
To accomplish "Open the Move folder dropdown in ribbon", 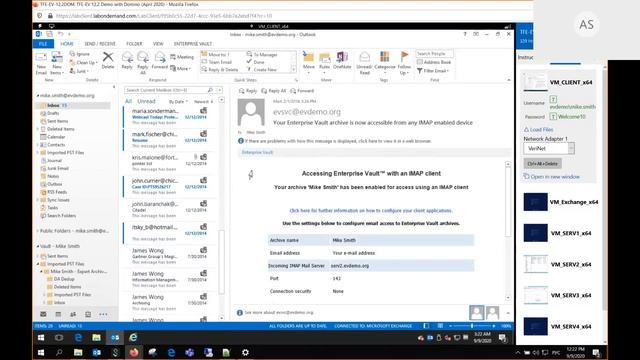I will tap(309, 63).
